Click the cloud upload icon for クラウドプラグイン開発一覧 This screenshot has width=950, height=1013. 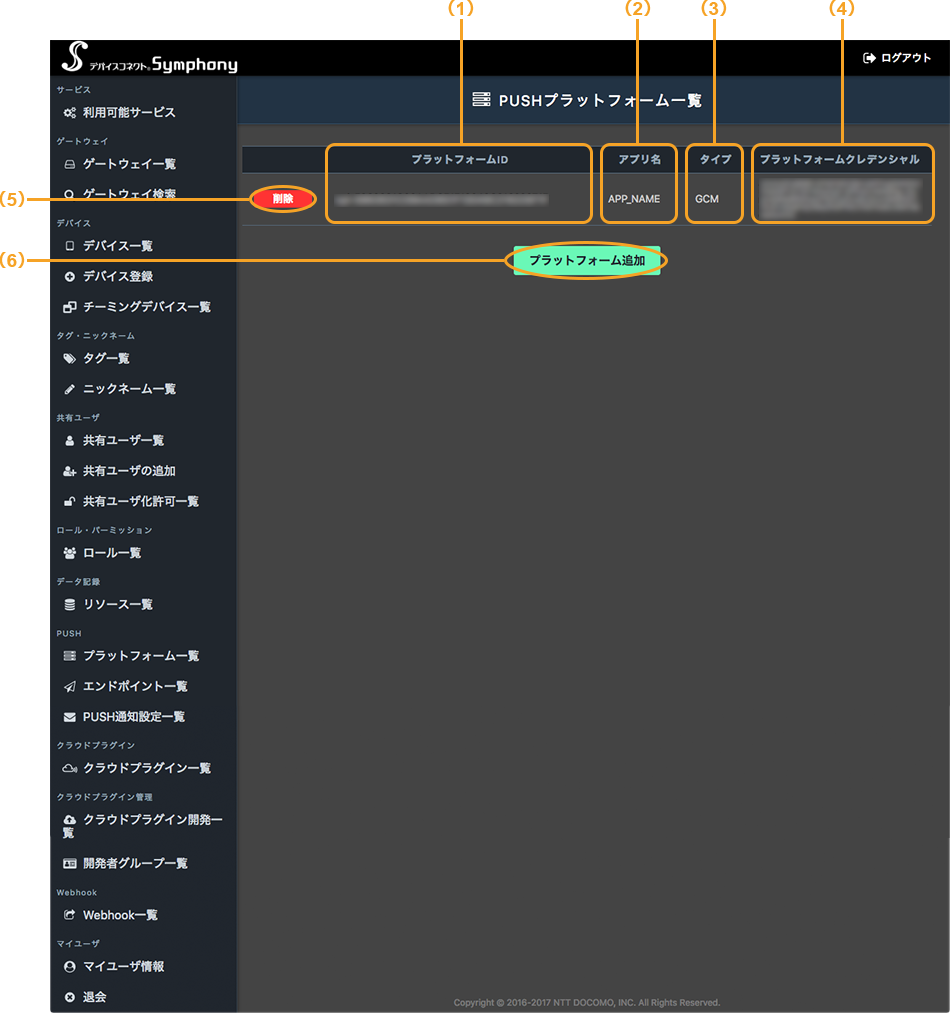pos(69,820)
